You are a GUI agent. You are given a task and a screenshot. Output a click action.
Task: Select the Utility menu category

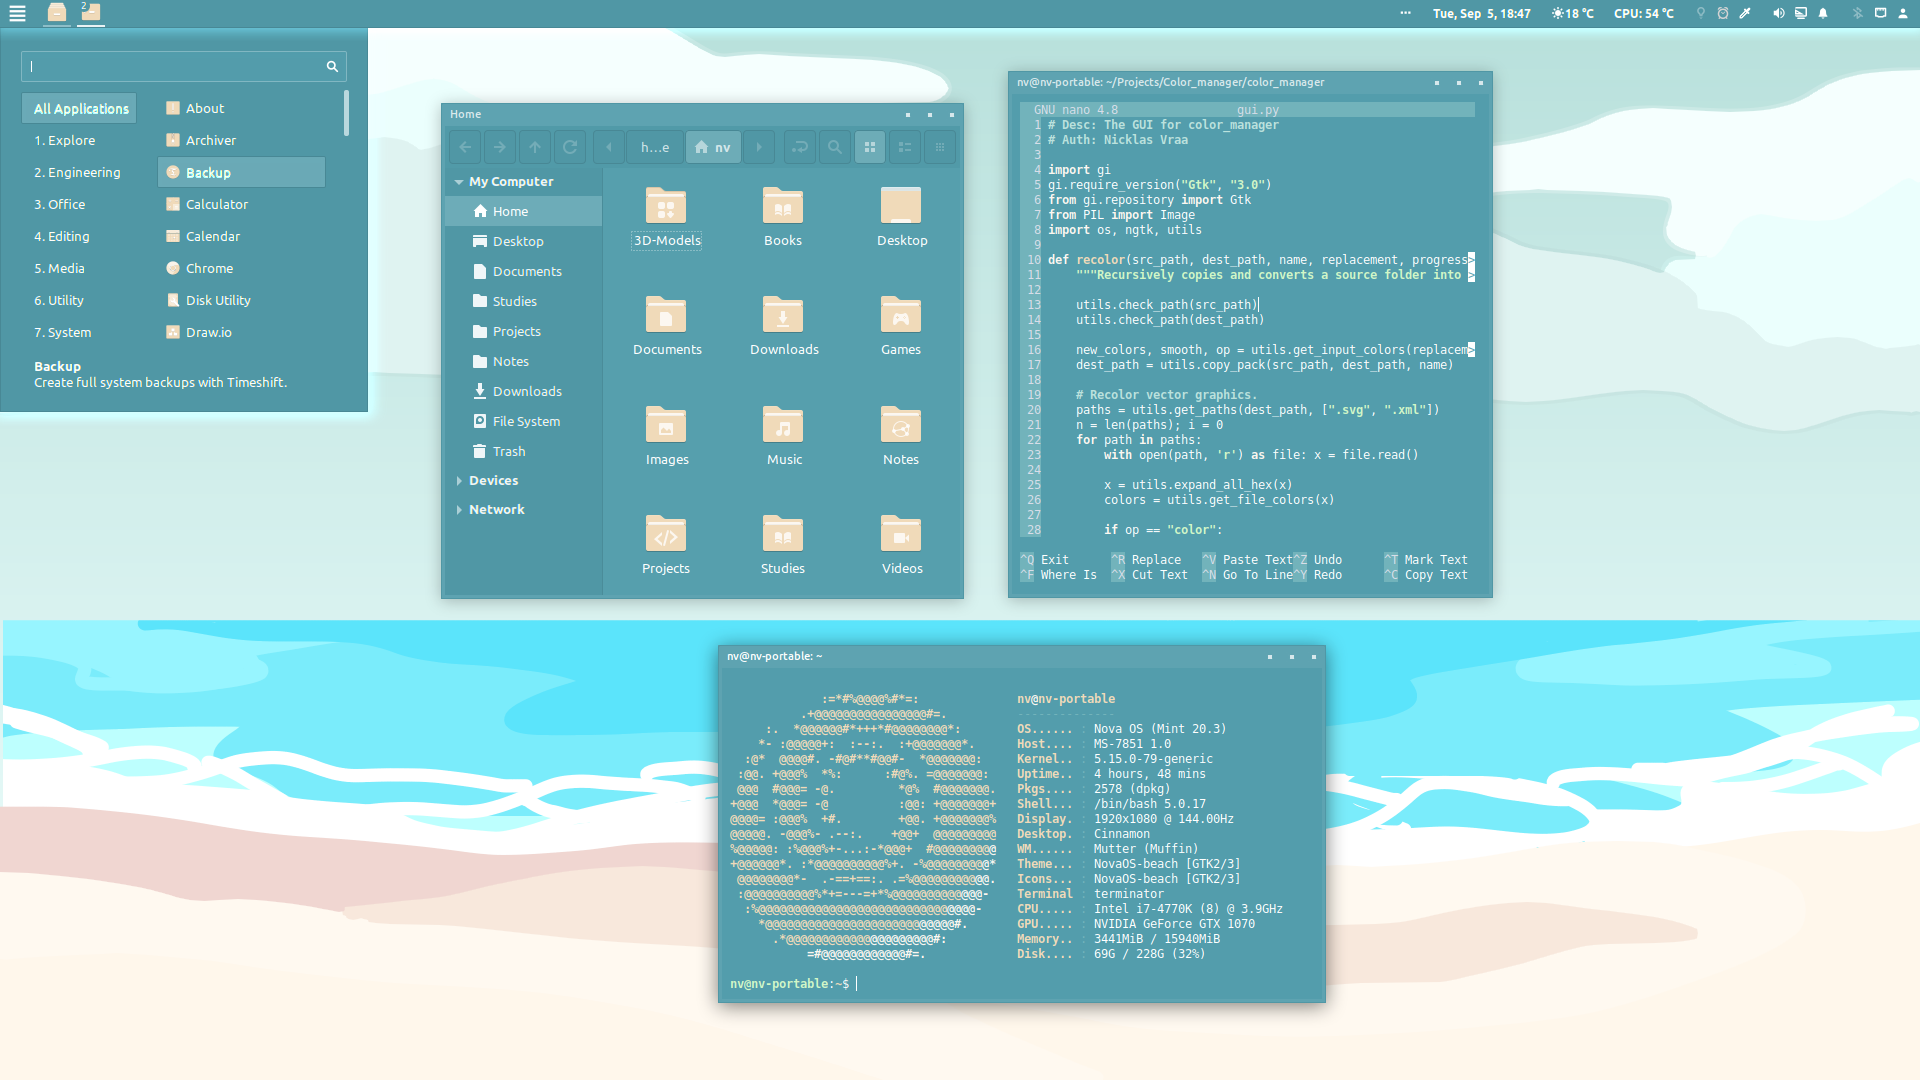[60, 300]
